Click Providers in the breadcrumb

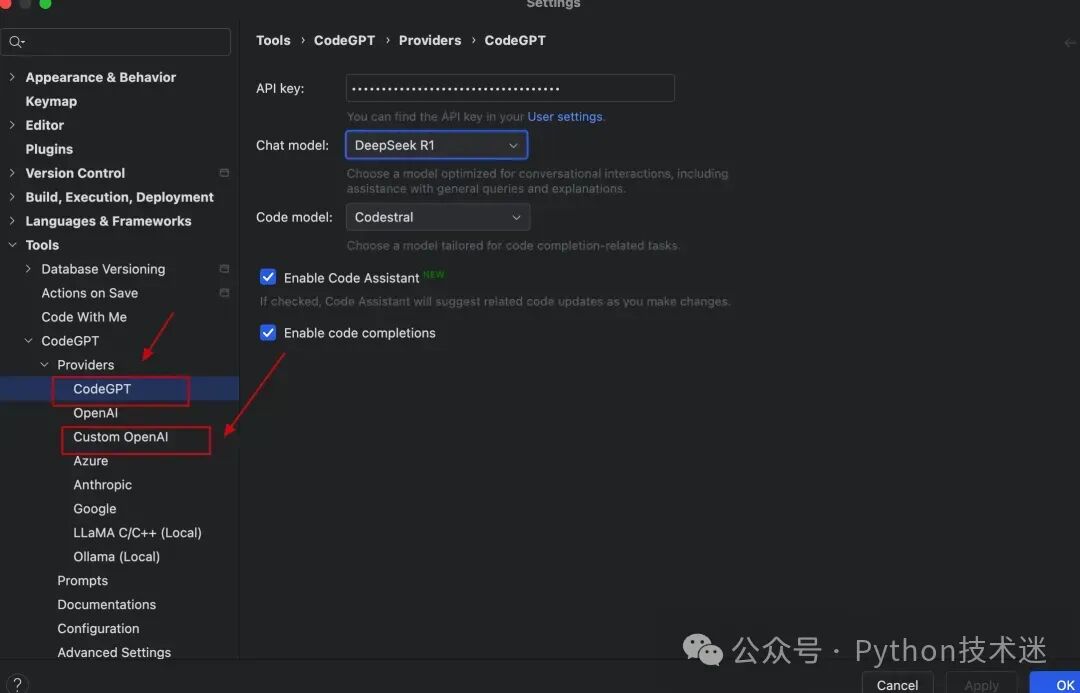point(430,41)
